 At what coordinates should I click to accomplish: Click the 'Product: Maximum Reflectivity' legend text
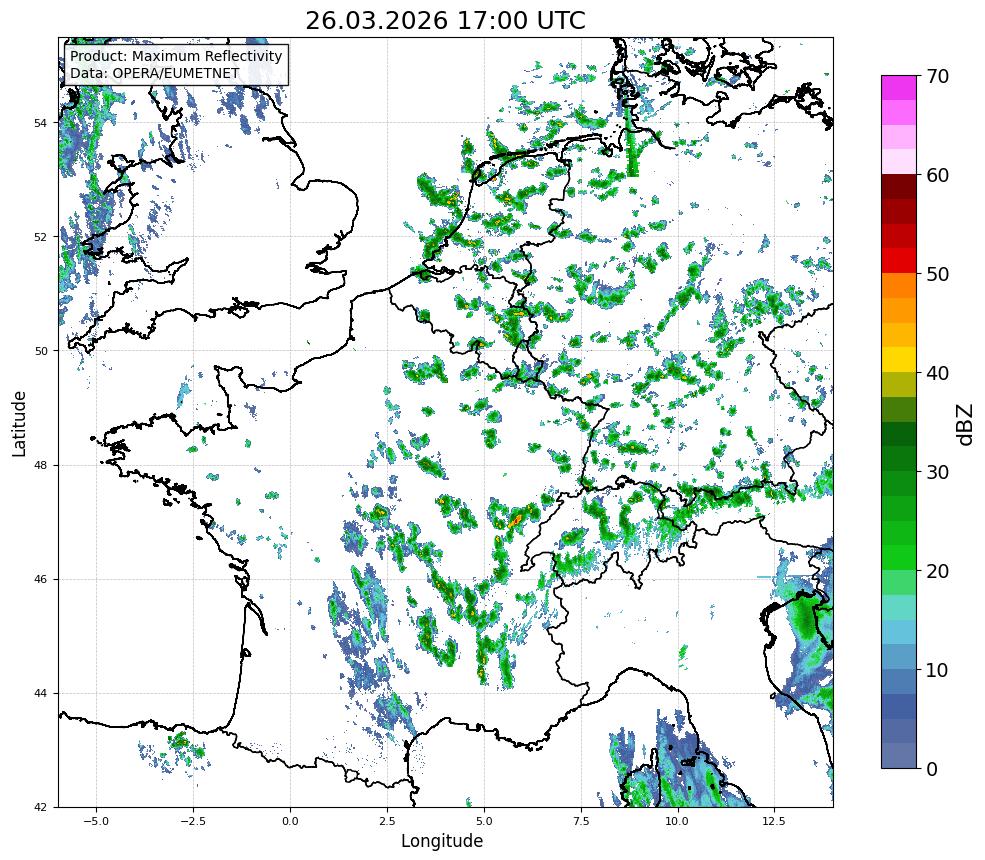coord(176,56)
